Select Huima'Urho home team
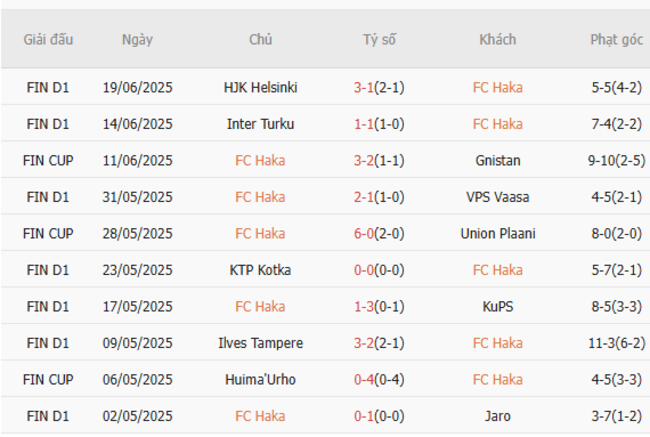Image resolution: width=650 pixels, height=437 pixels. tap(261, 380)
